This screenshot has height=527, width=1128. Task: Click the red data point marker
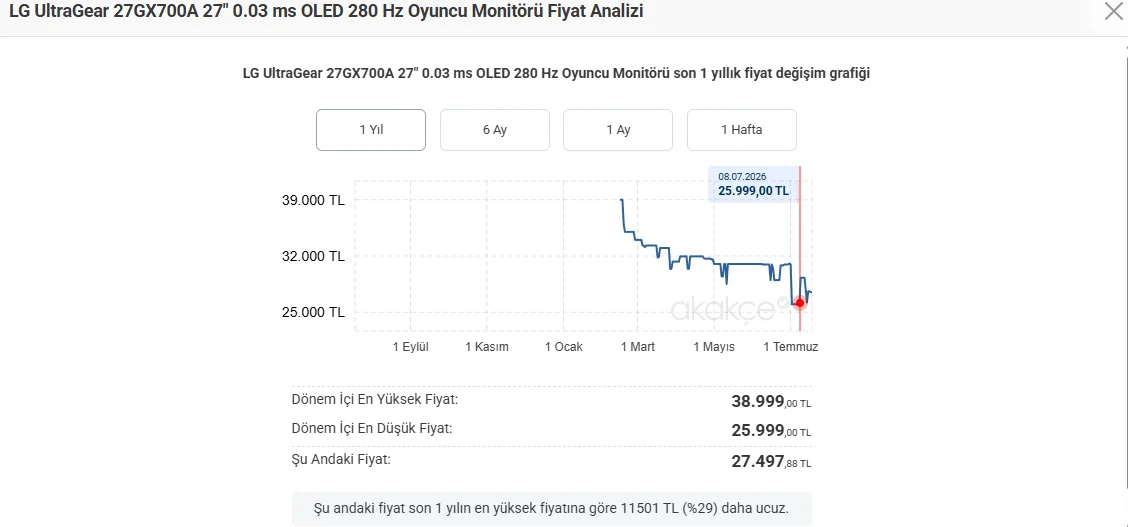click(x=800, y=303)
